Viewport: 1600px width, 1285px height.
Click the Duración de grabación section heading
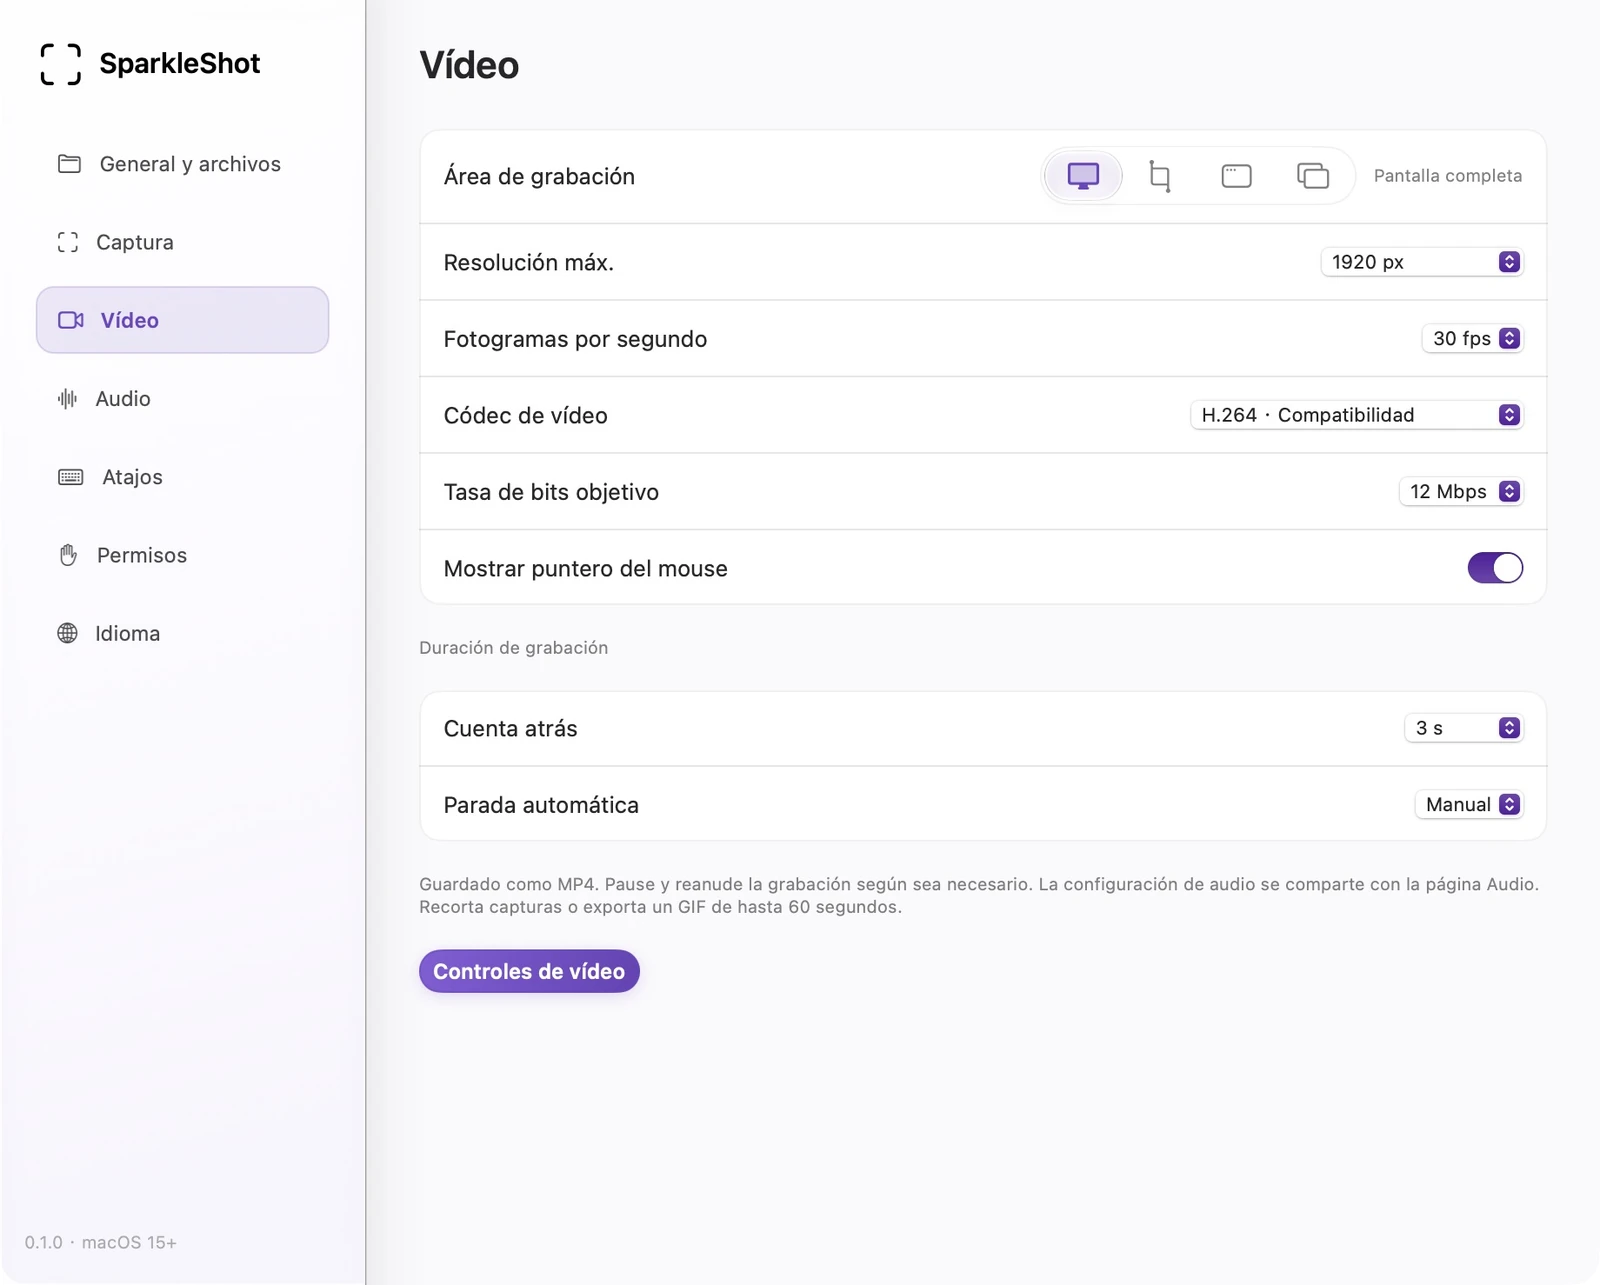[513, 648]
